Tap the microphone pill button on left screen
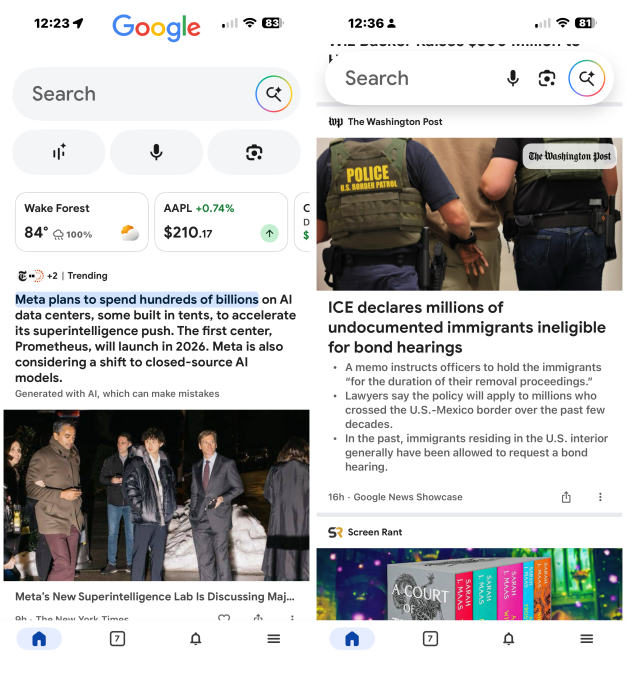The width and height of the screenshot is (626, 680). (156, 152)
